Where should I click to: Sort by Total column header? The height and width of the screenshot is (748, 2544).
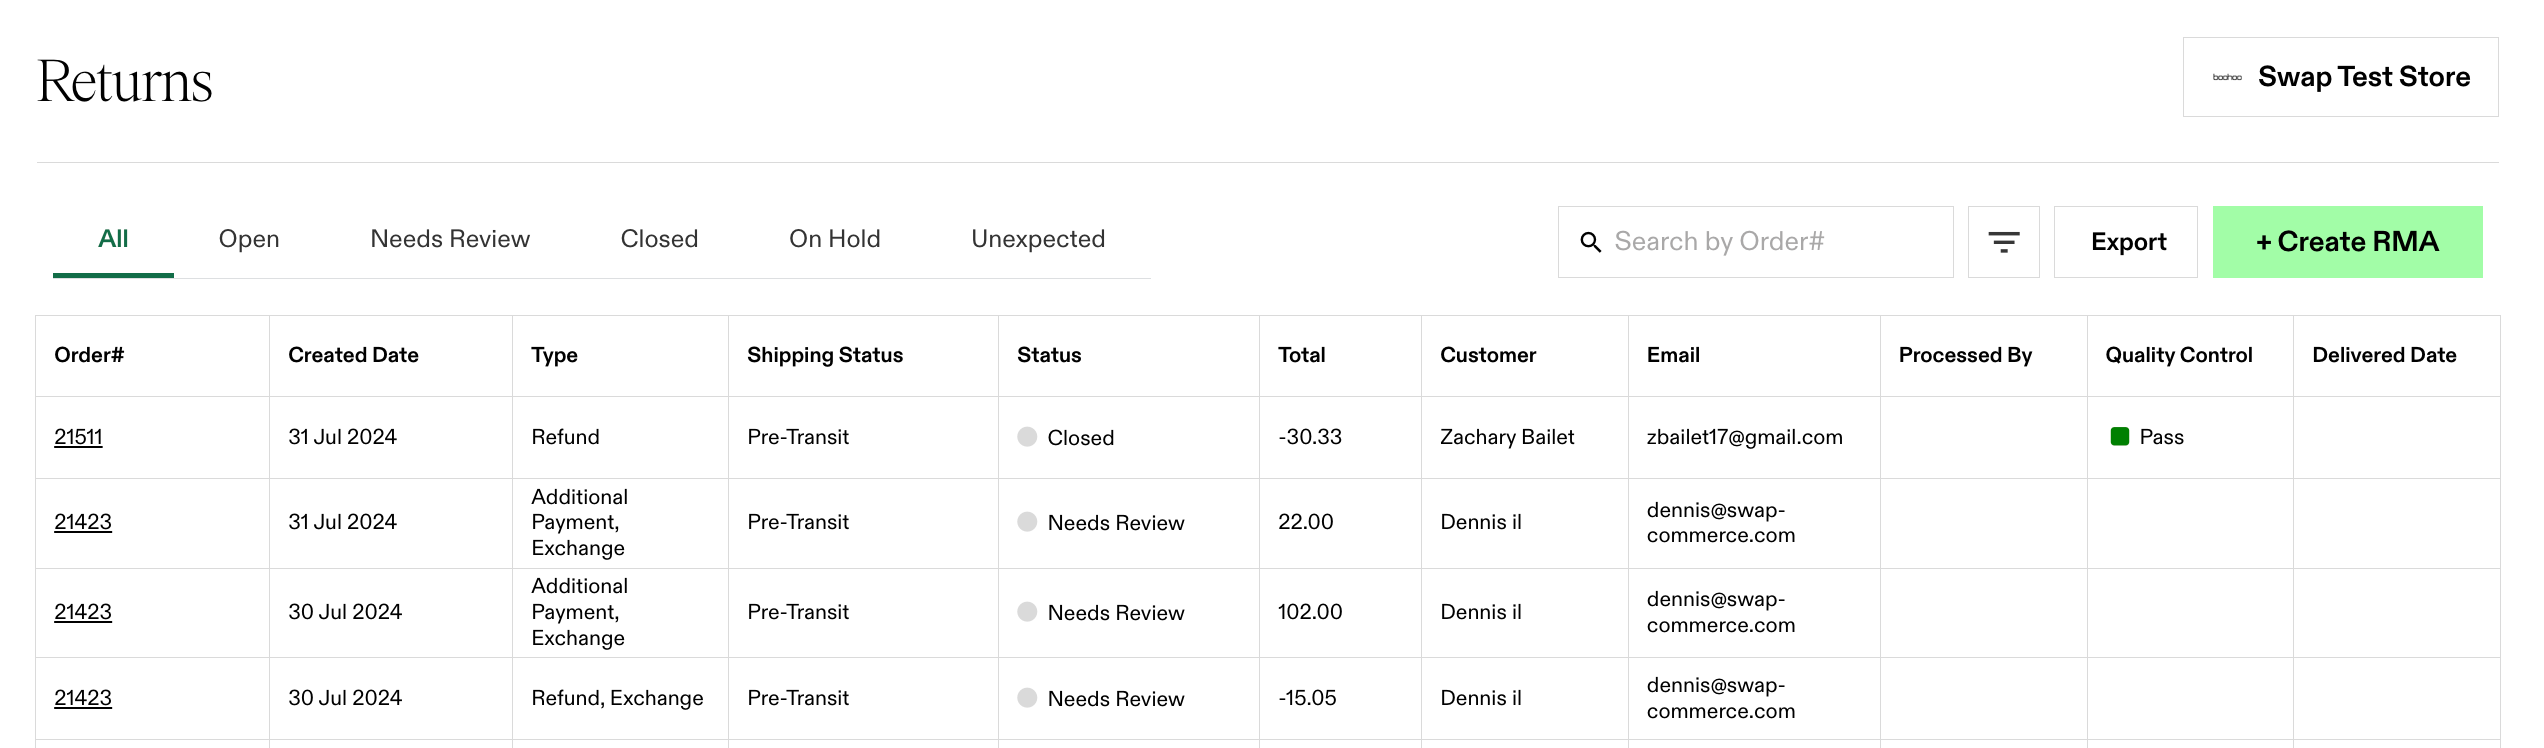(1301, 355)
